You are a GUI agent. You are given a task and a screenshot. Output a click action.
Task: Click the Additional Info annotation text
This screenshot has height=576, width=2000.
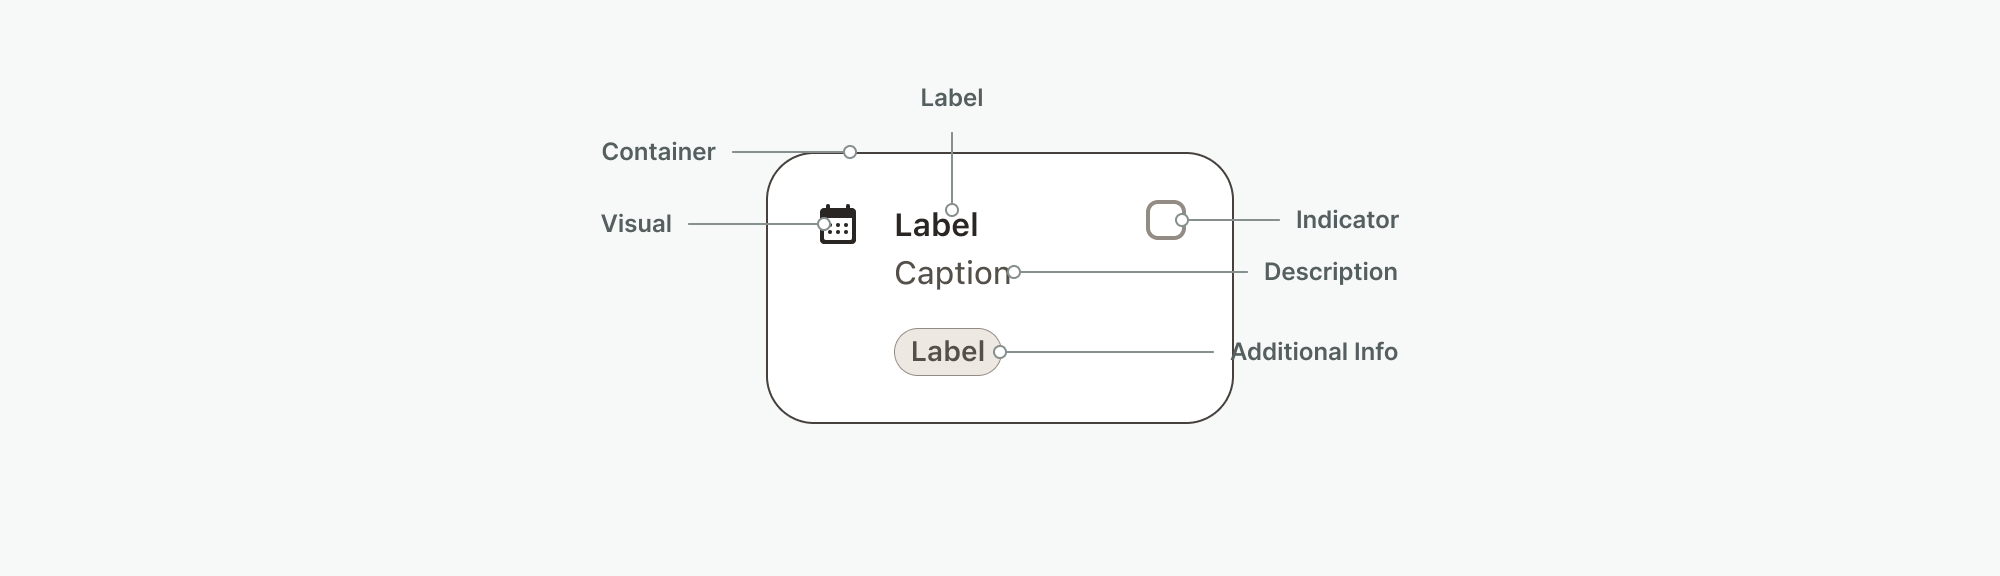1314,352
